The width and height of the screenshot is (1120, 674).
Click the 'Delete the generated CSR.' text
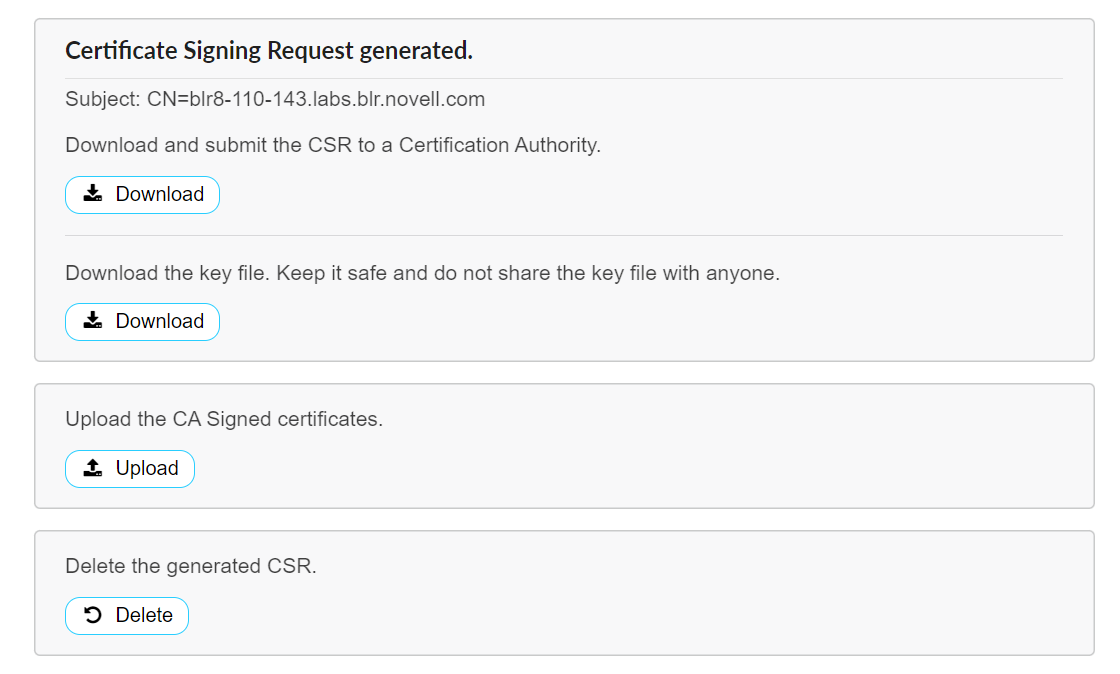pos(191,566)
